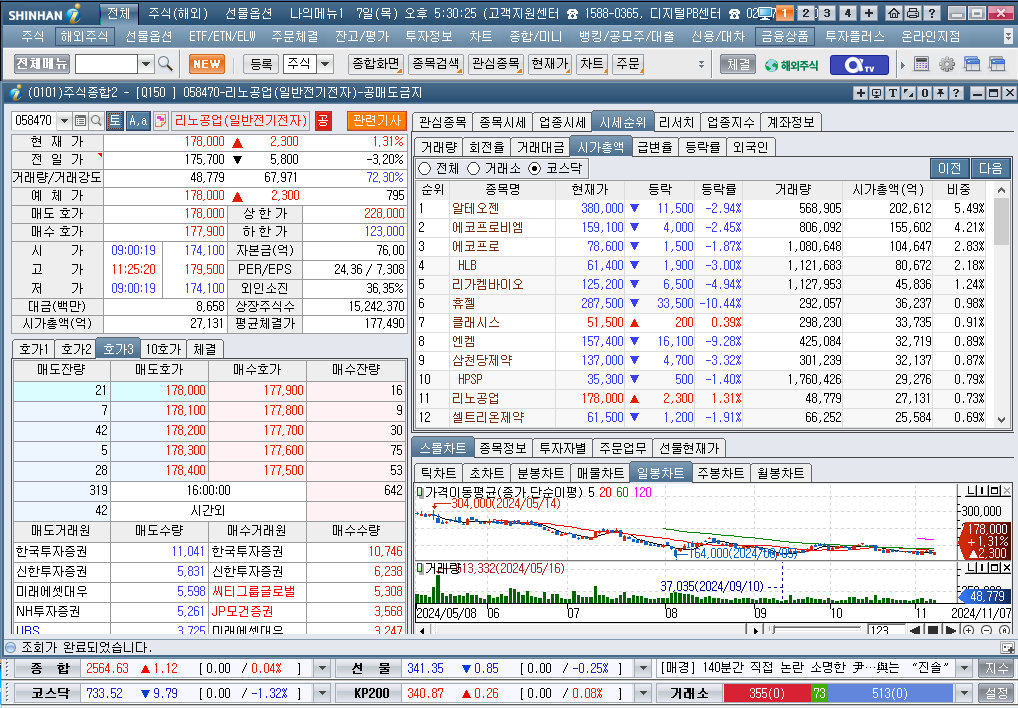The height and width of the screenshot is (708, 1018).
Task: Click the monitor icon in sub-window title bar
Action: click(876, 93)
